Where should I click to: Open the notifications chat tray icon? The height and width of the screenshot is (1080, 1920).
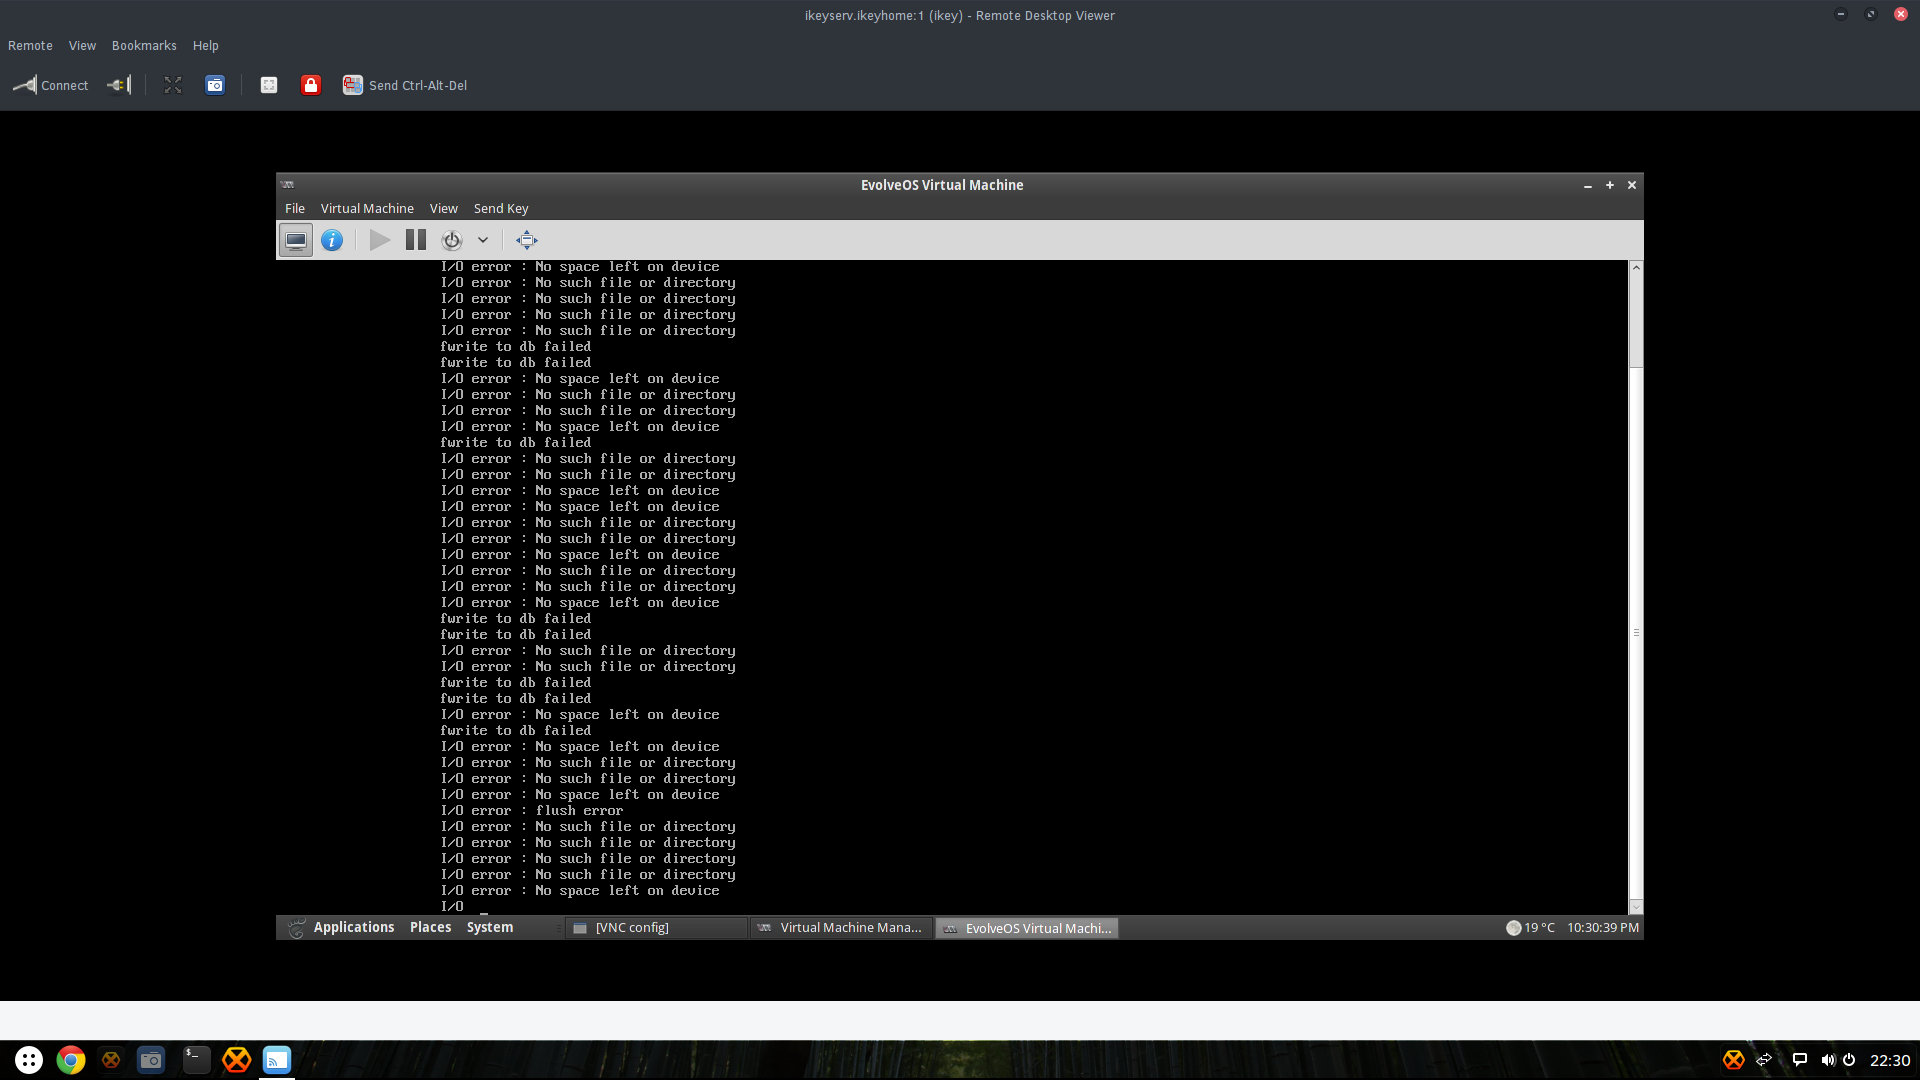1799,1060
